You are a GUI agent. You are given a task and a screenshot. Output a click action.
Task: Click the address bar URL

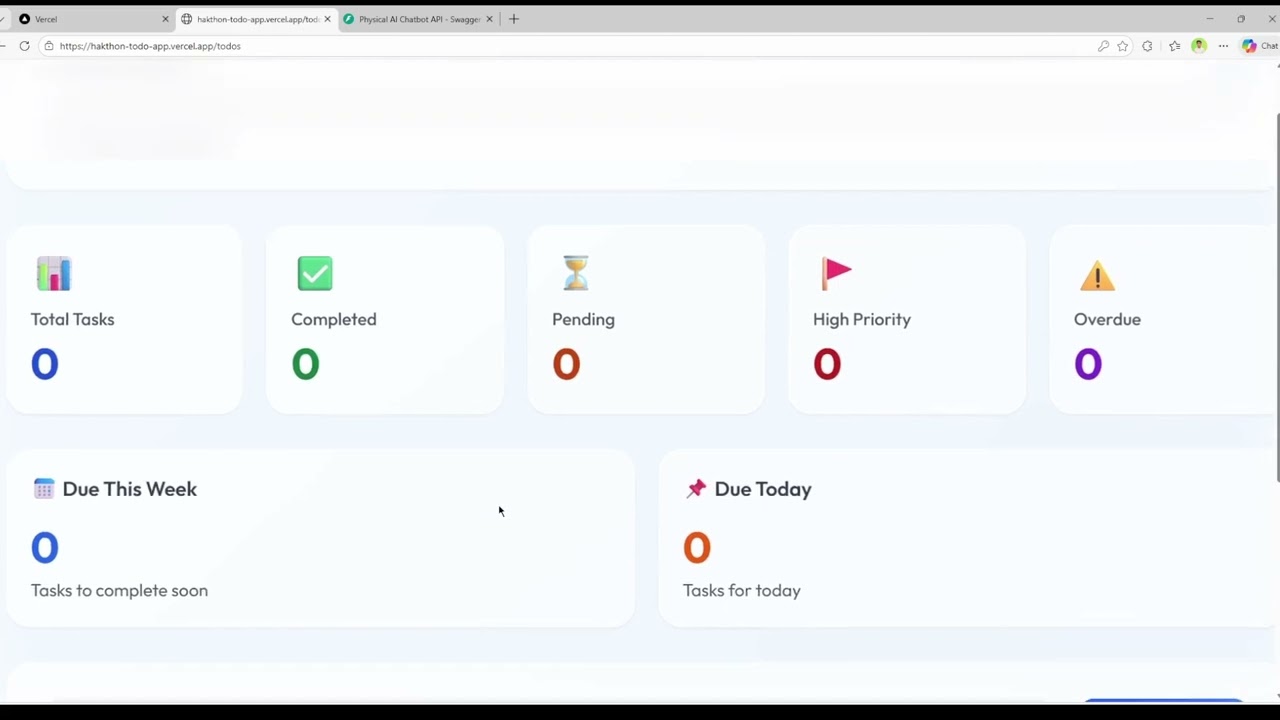tap(150, 46)
